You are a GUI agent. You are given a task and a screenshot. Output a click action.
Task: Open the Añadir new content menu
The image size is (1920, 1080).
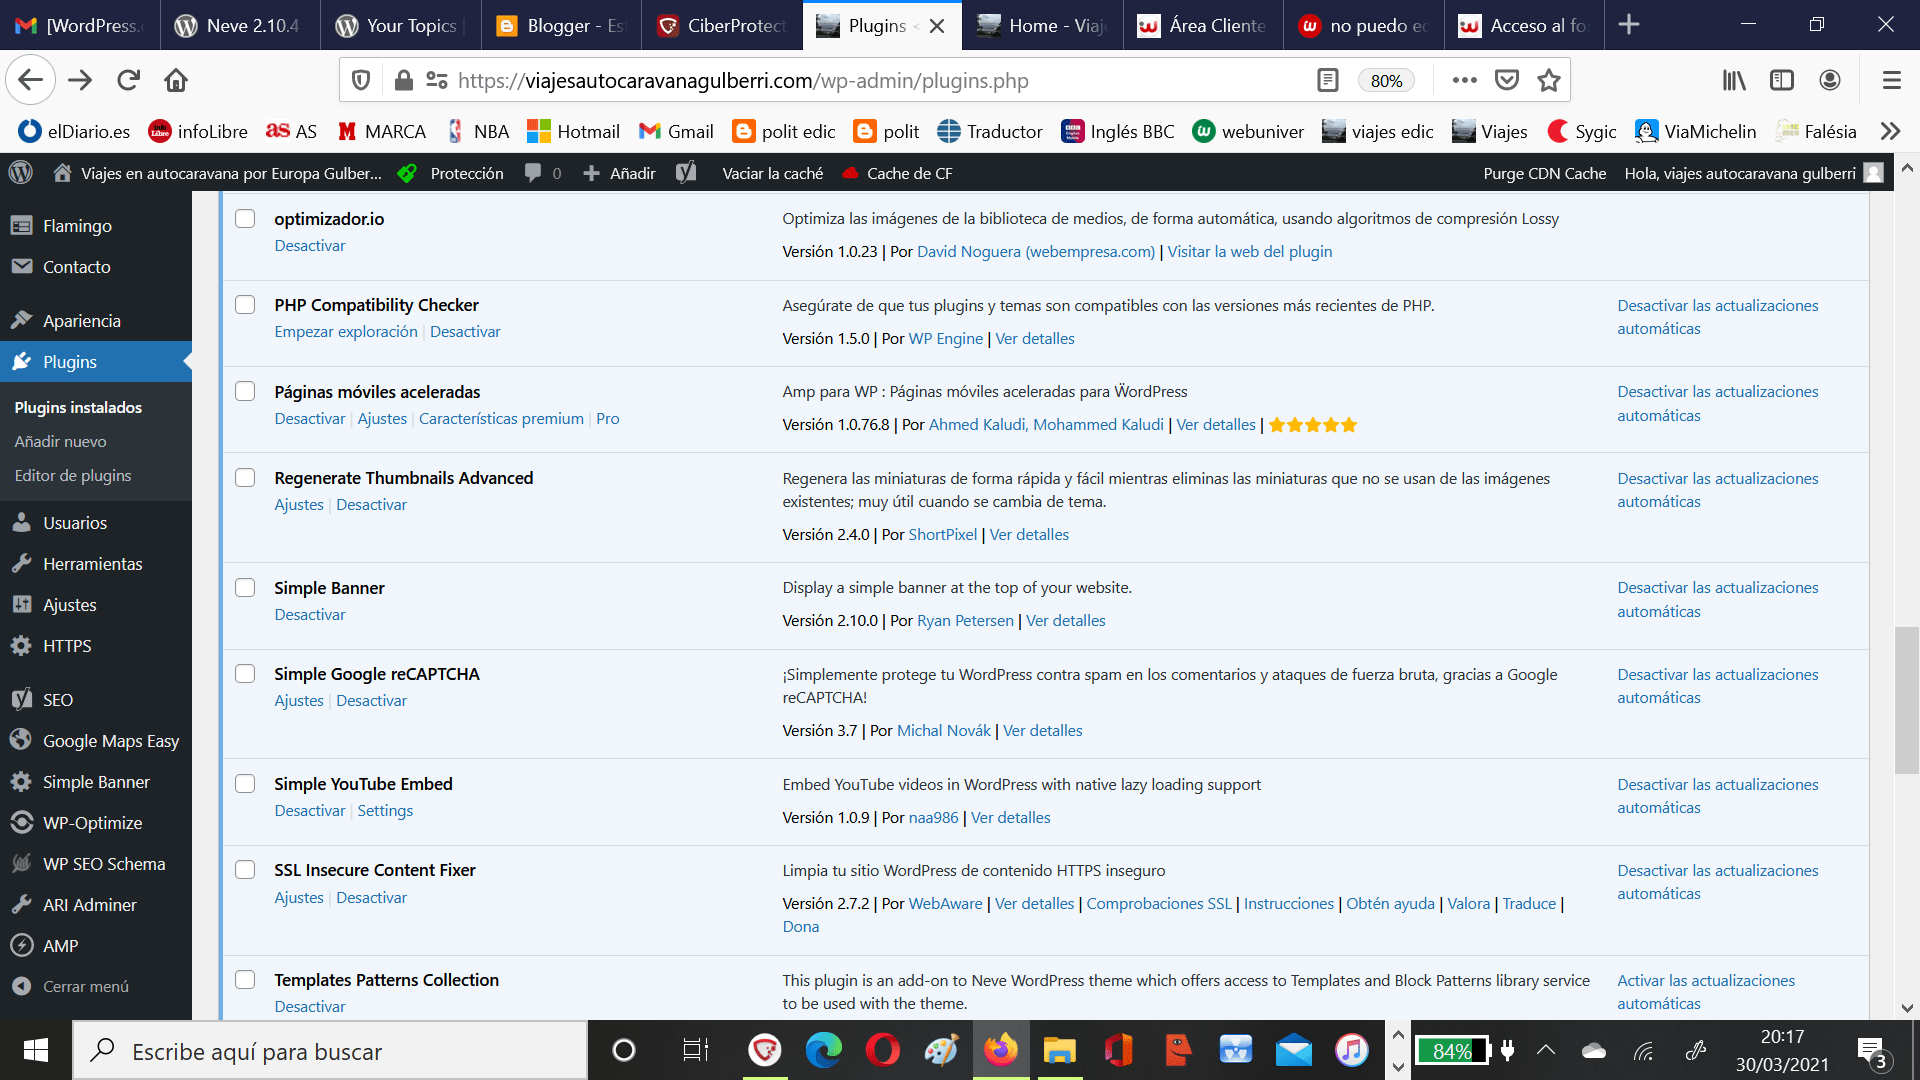click(619, 173)
